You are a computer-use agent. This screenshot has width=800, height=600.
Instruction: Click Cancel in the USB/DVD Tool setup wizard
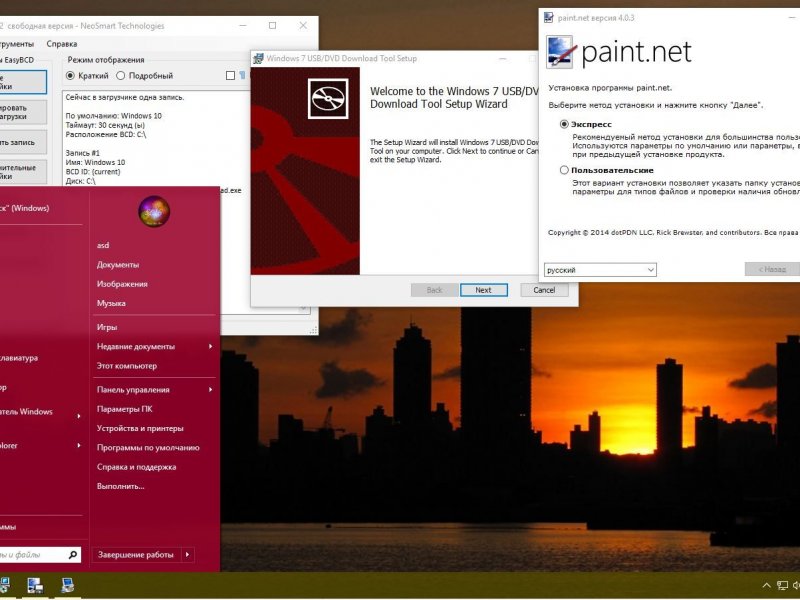click(x=544, y=290)
